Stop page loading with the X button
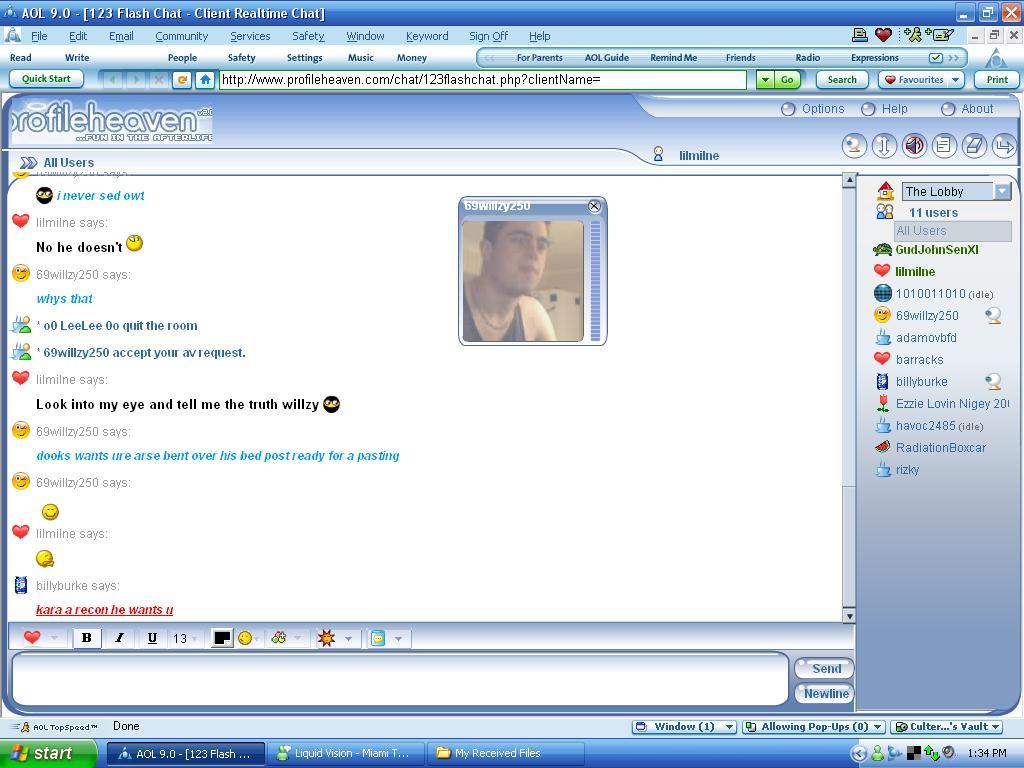This screenshot has width=1024, height=768. click(159, 80)
